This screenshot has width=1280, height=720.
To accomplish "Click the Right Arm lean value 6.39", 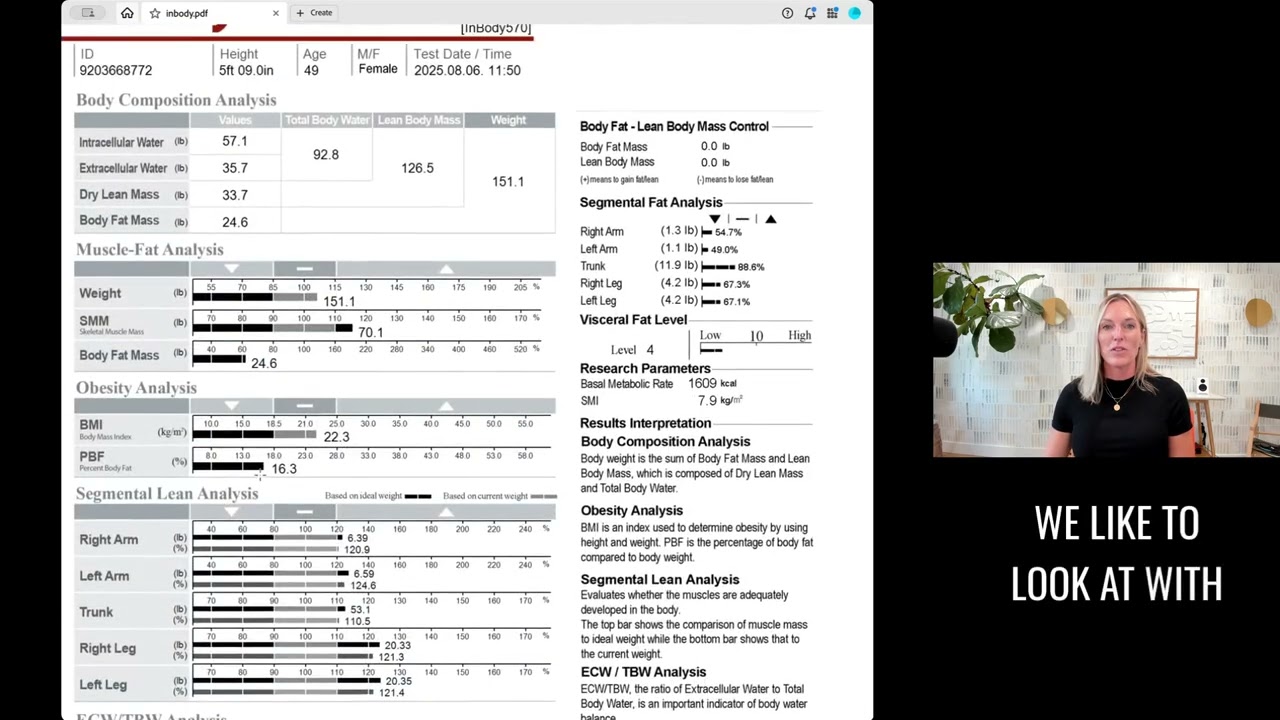I will pos(357,539).
